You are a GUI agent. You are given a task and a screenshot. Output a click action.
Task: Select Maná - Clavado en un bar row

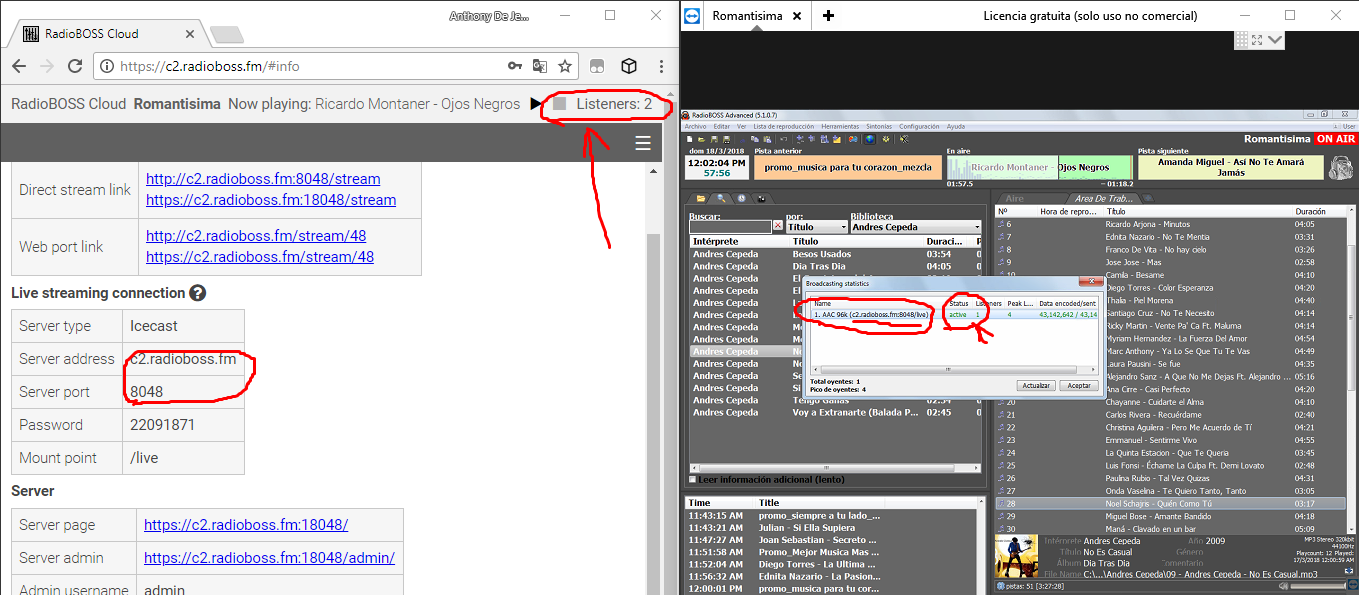pos(1170,528)
